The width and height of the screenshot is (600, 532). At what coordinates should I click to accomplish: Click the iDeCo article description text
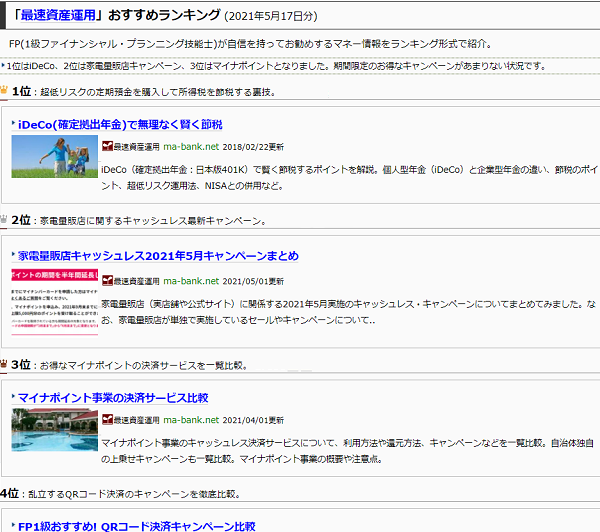(349, 178)
